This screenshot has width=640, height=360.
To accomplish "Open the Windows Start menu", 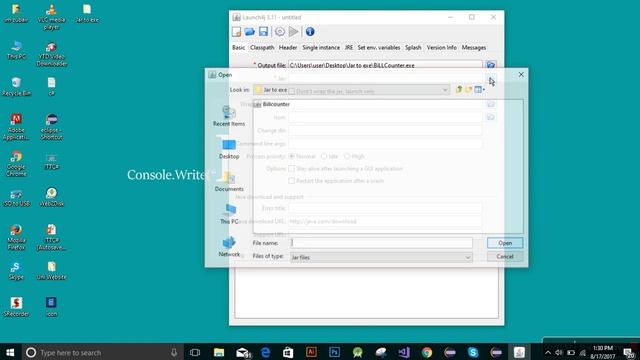I will pos(10,352).
